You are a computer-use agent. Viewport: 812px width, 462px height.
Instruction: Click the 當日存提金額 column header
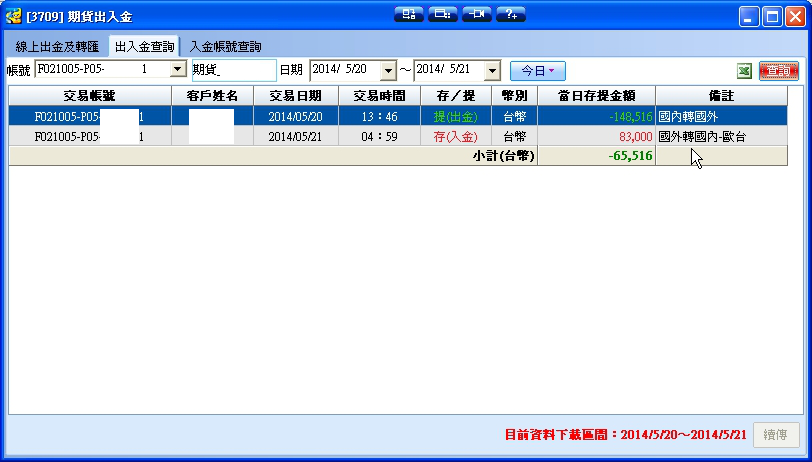pos(597,96)
